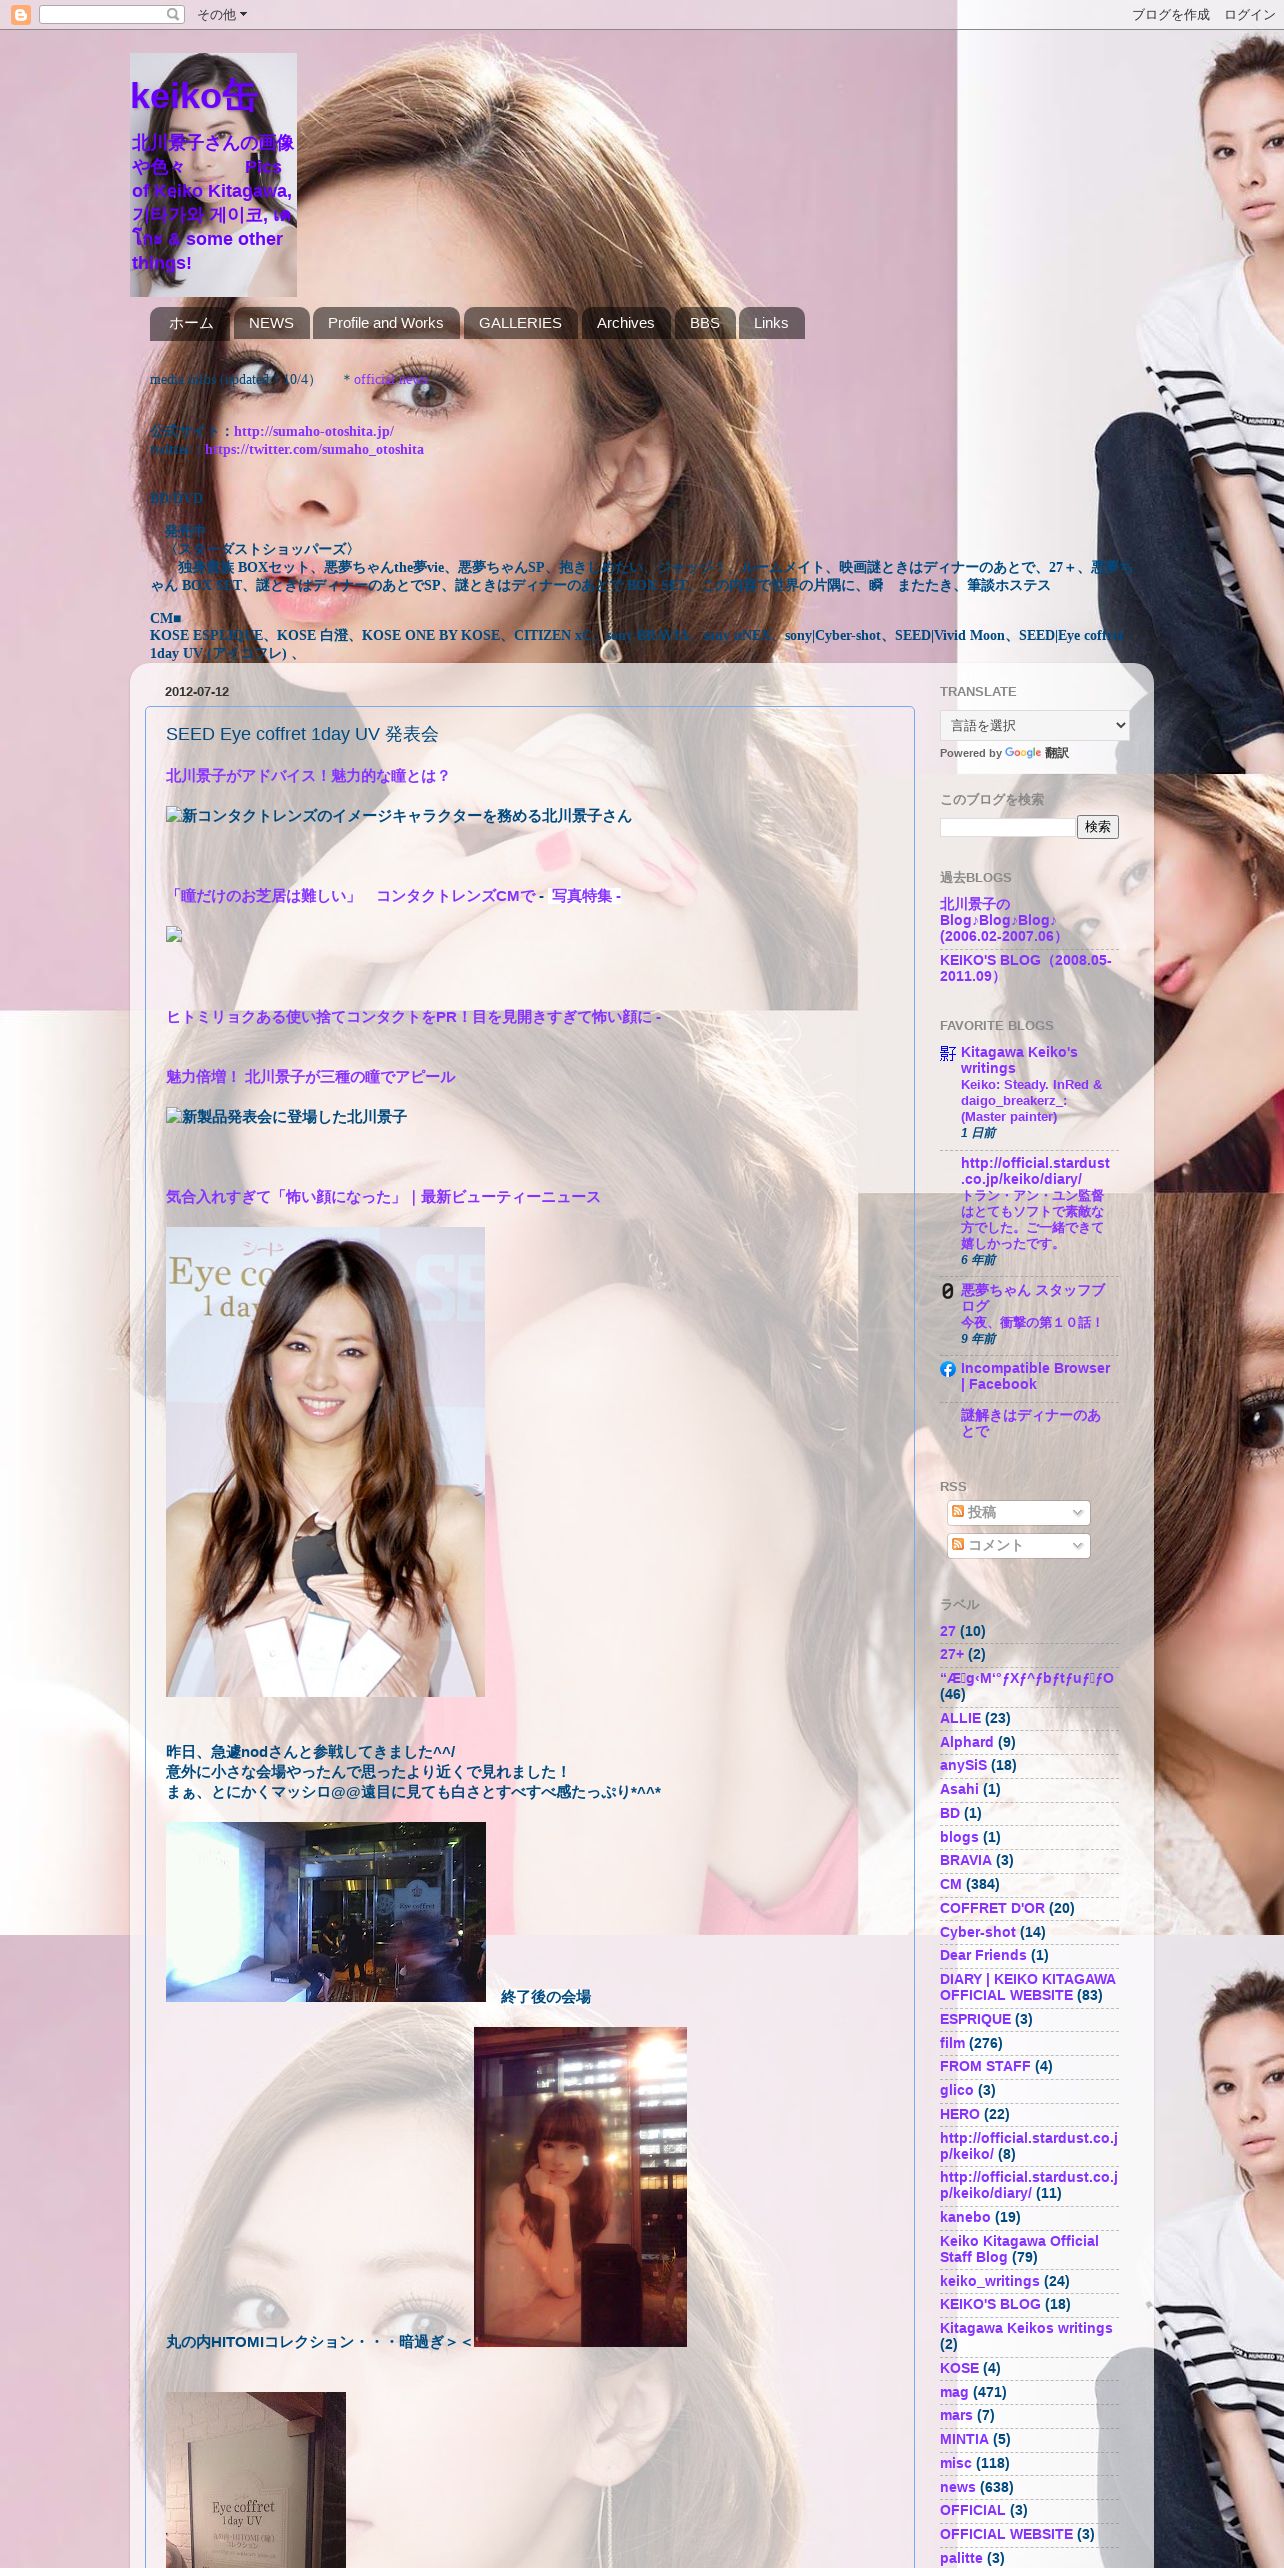This screenshot has width=1284, height=2568.
Task: Open 謎解きはディナーのあとで blog link
Action: point(1031,1423)
